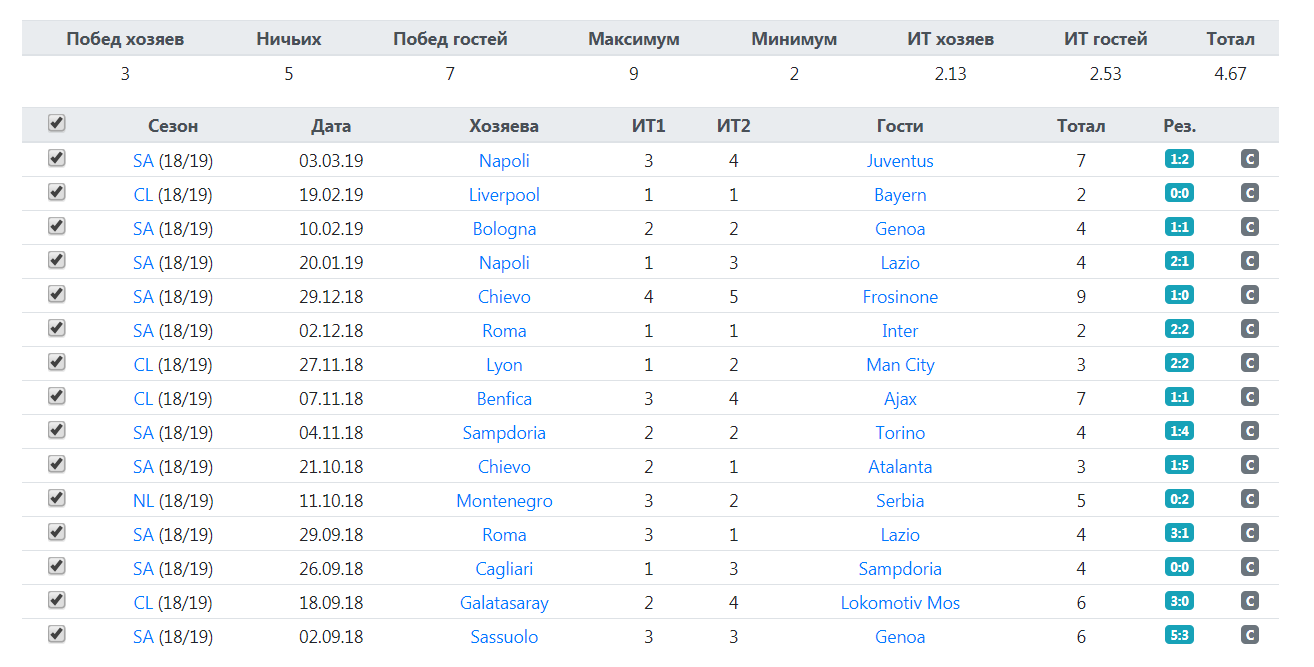1314x667 pixels.
Task: Open the 1:2 result badge for Napoli–Juventus
Action: (x=1179, y=159)
